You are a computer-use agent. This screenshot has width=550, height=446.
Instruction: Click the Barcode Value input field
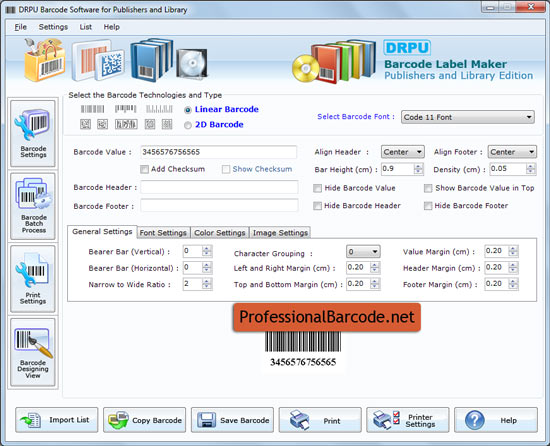[x=219, y=152]
